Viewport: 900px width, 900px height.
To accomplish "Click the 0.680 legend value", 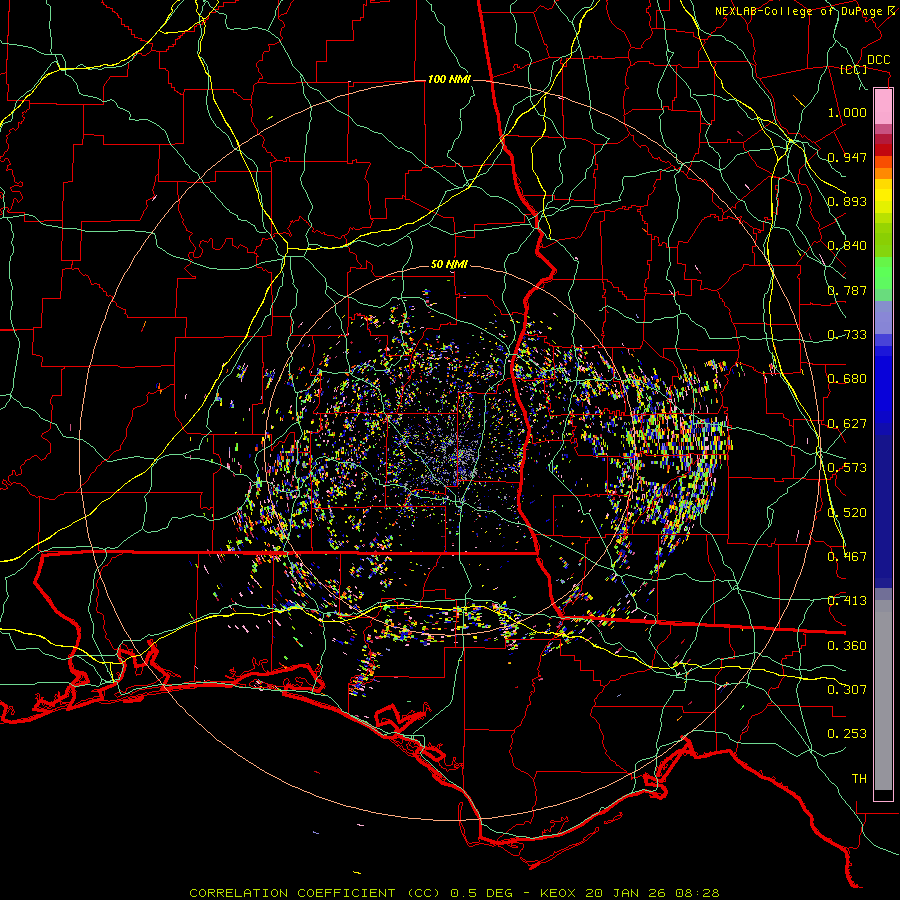I will tap(847, 379).
